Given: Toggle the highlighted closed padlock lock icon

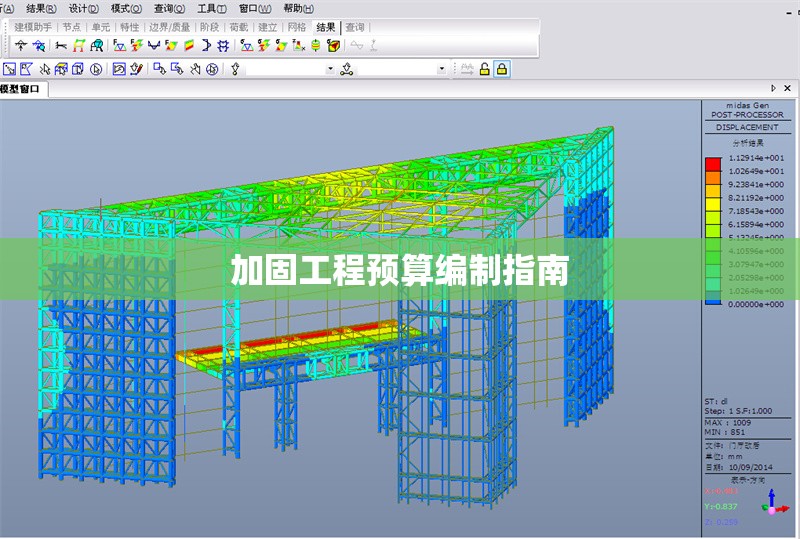Looking at the screenshot, I should [x=501, y=69].
